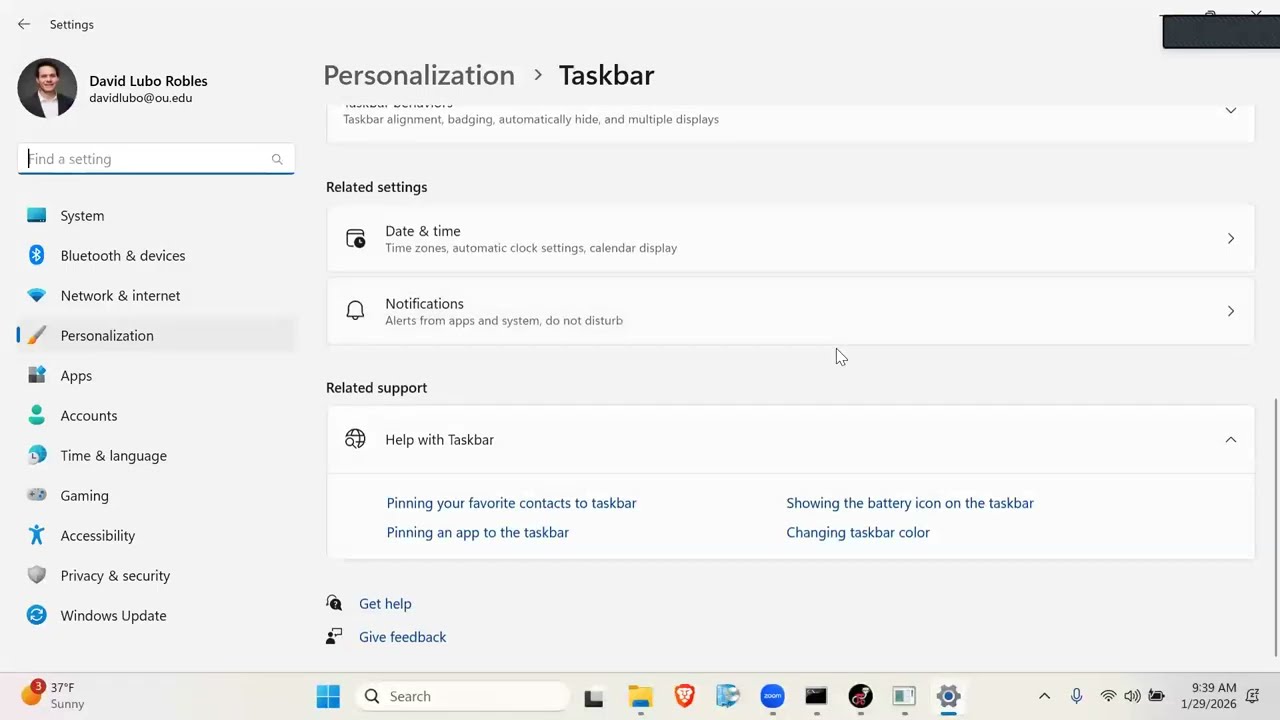Click the Windows Start button
The height and width of the screenshot is (720, 1280).
click(x=328, y=696)
